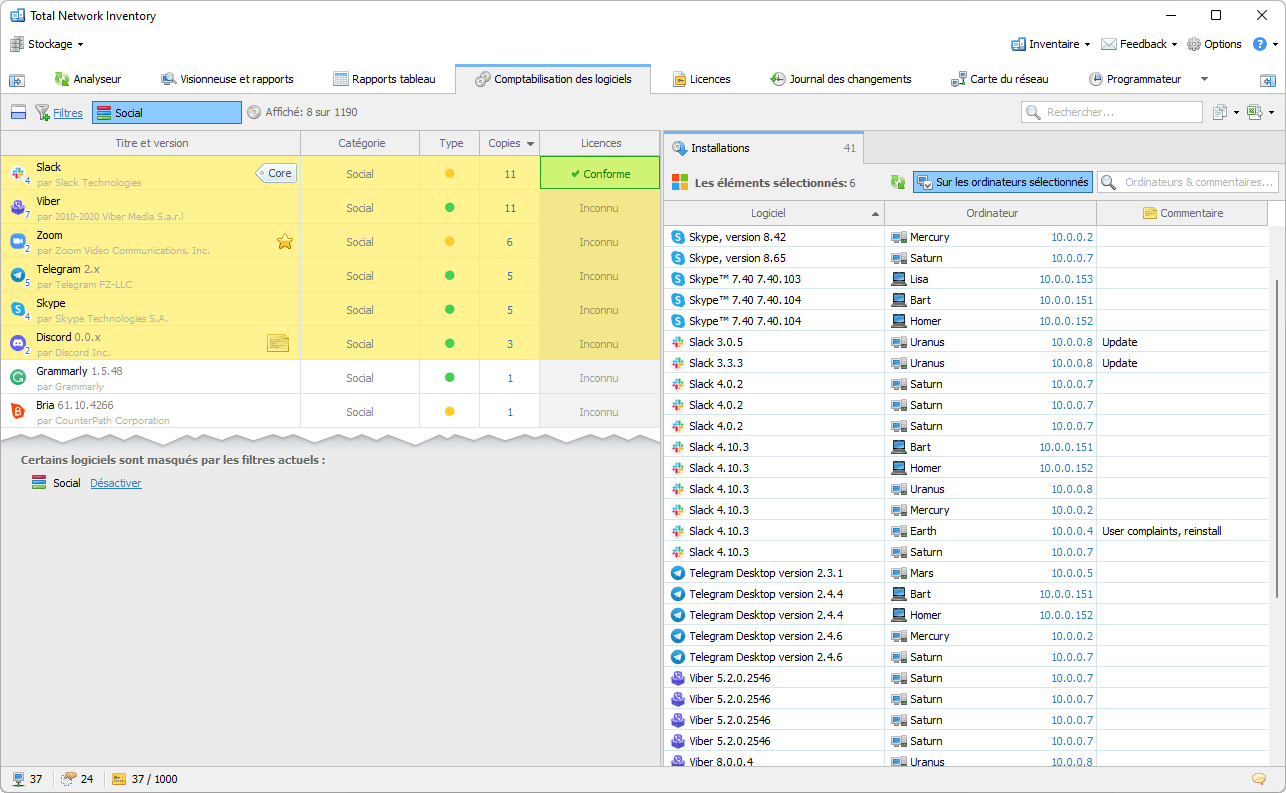Click the Conforme license status for Slack

[600, 173]
